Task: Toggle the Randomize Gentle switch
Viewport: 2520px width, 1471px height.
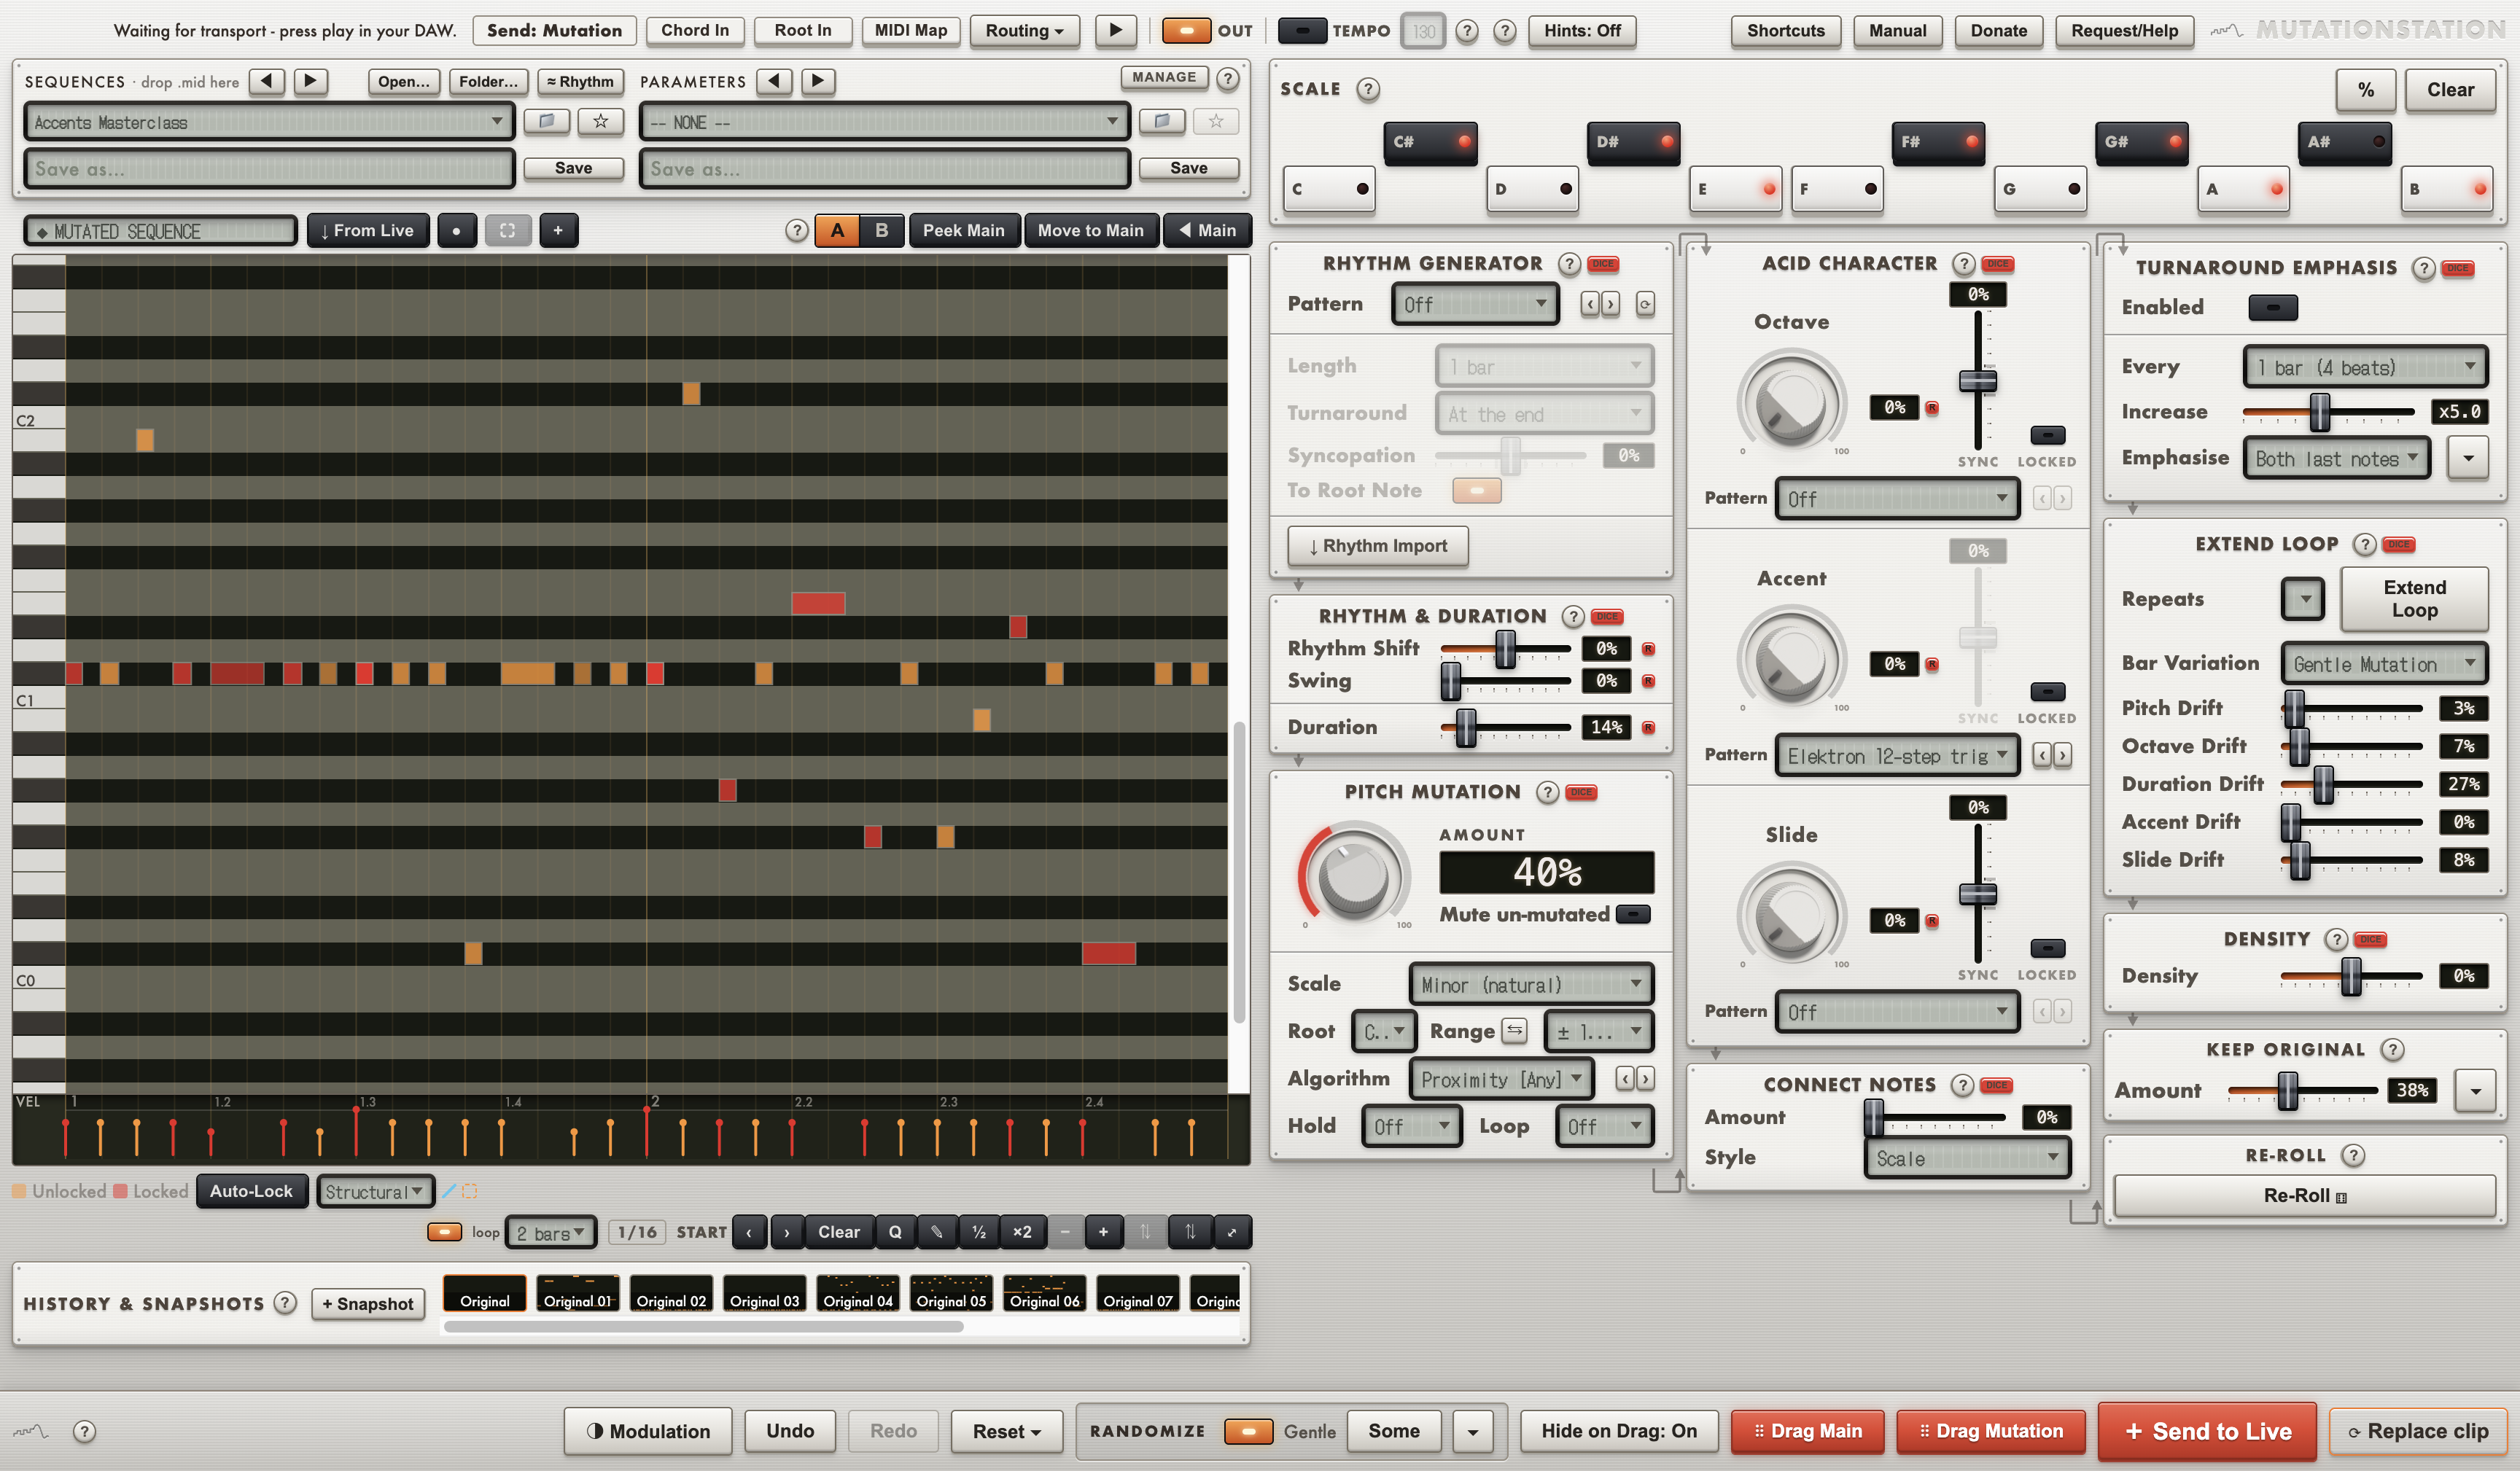Action: coord(1248,1431)
